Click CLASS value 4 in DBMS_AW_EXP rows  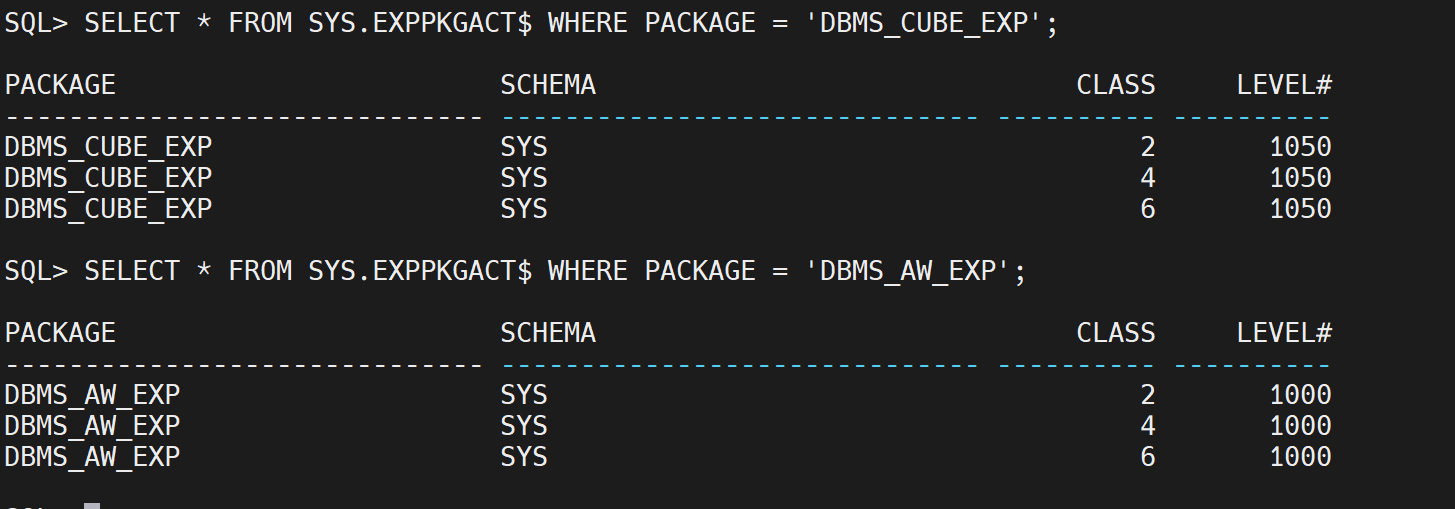click(x=1147, y=426)
